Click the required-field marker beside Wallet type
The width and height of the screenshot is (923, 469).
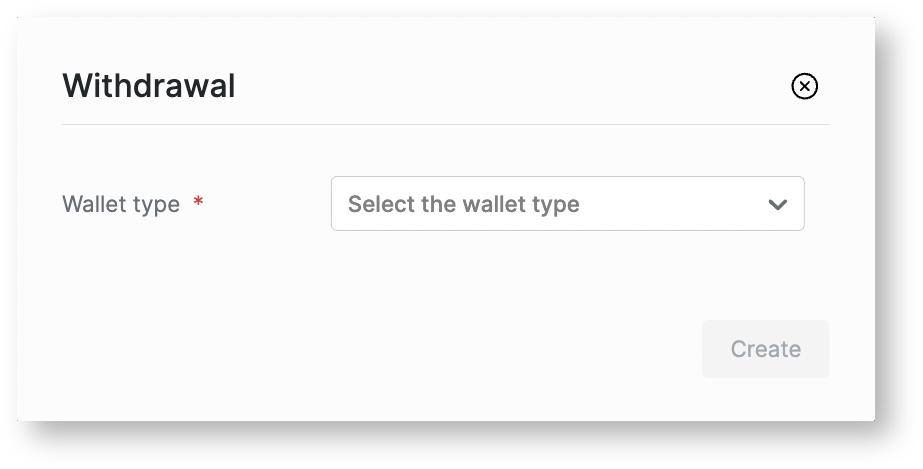(x=198, y=203)
